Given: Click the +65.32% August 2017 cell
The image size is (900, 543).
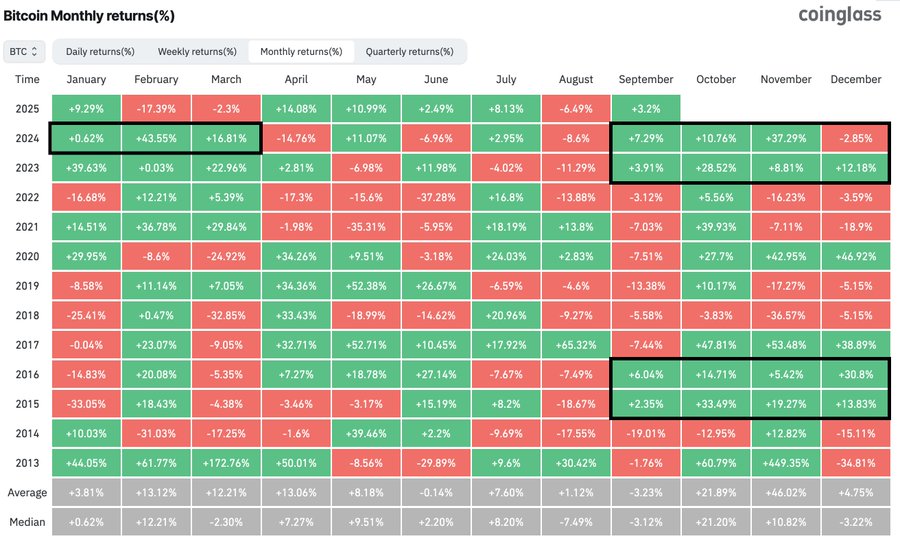Looking at the screenshot, I should pyautogui.click(x=577, y=345).
